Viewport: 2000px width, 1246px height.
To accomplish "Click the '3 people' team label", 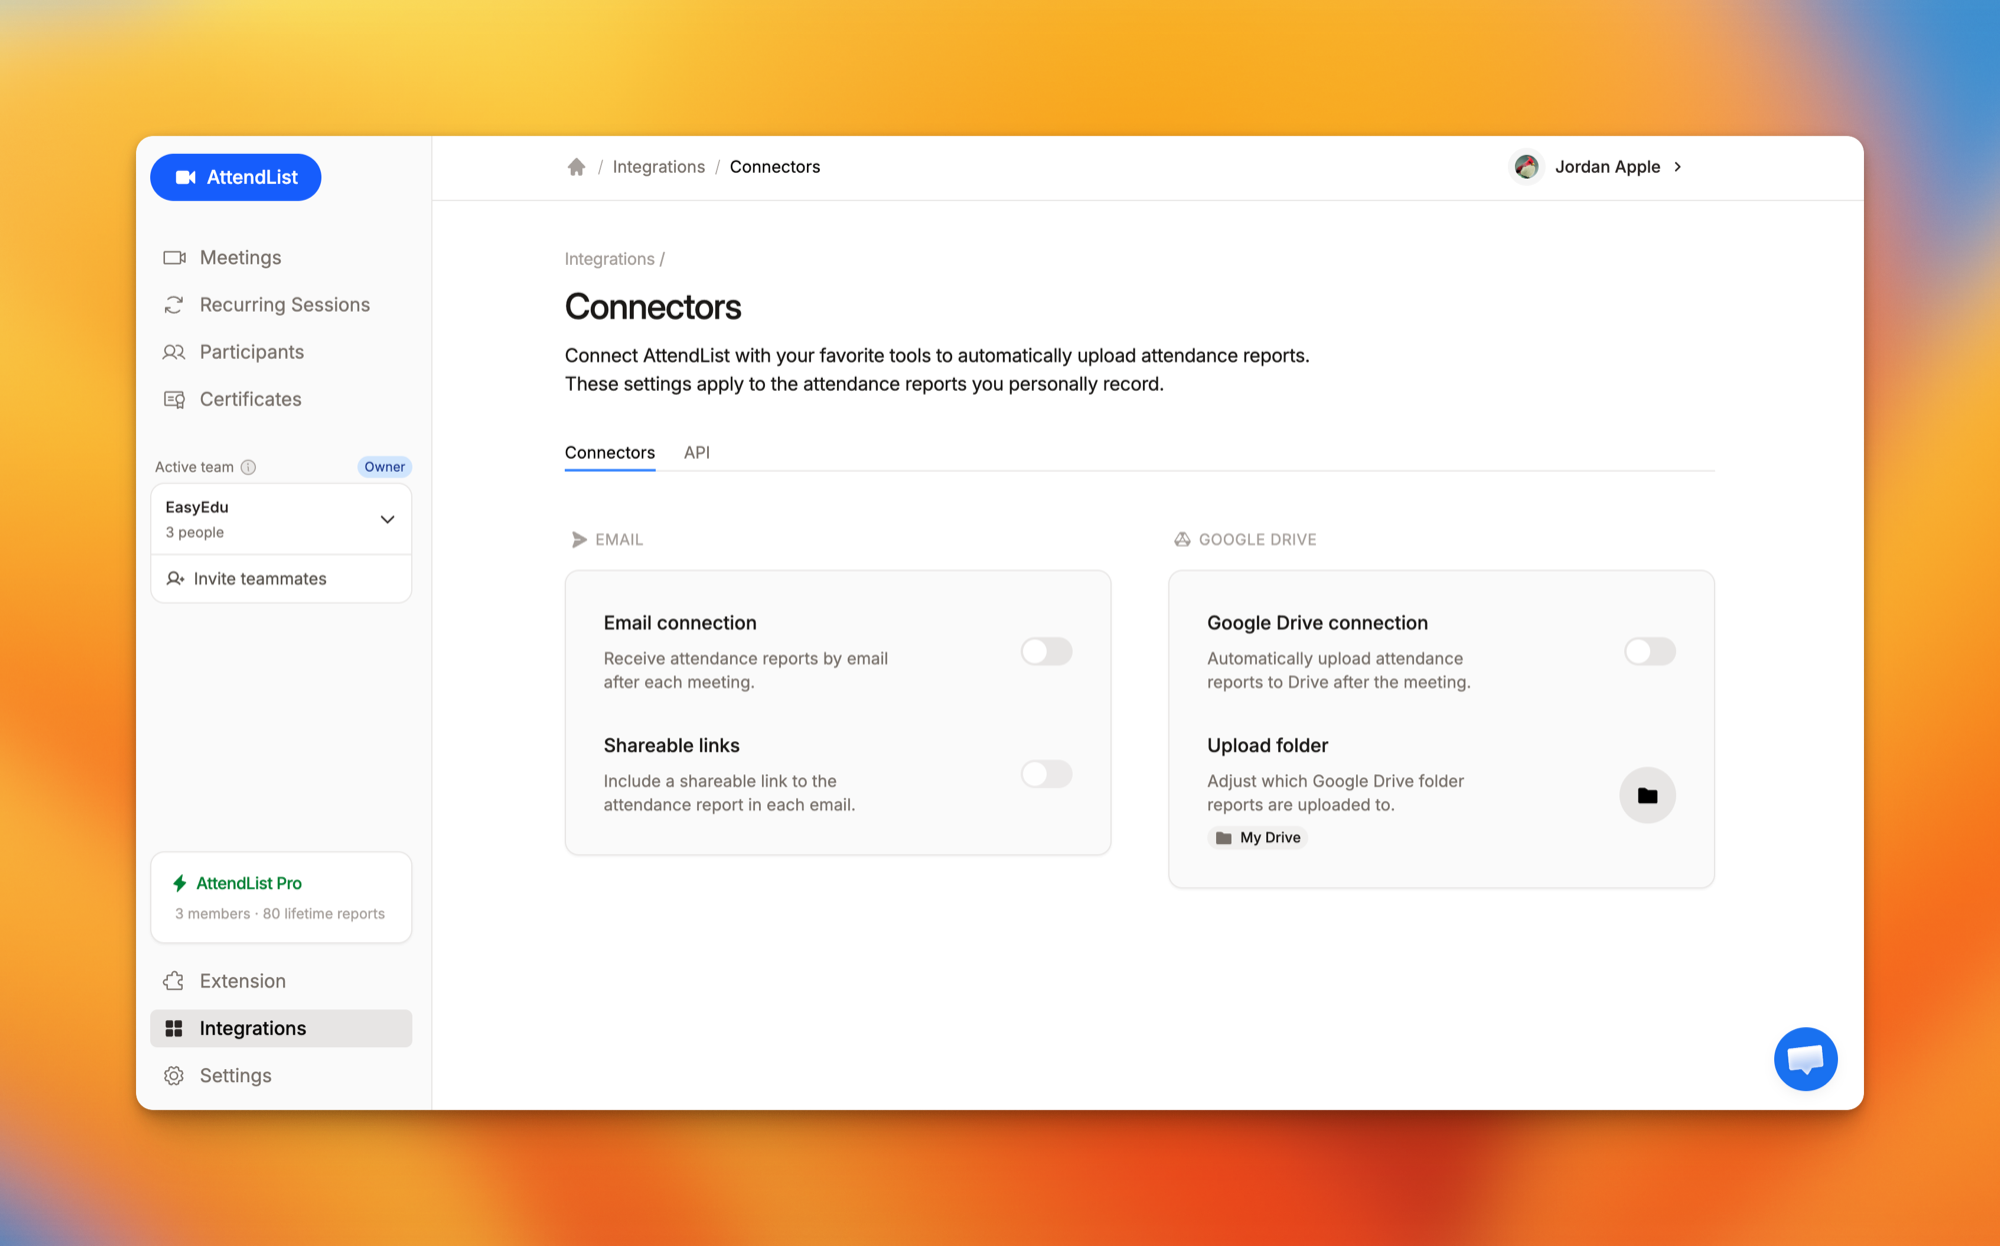I will (195, 532).
